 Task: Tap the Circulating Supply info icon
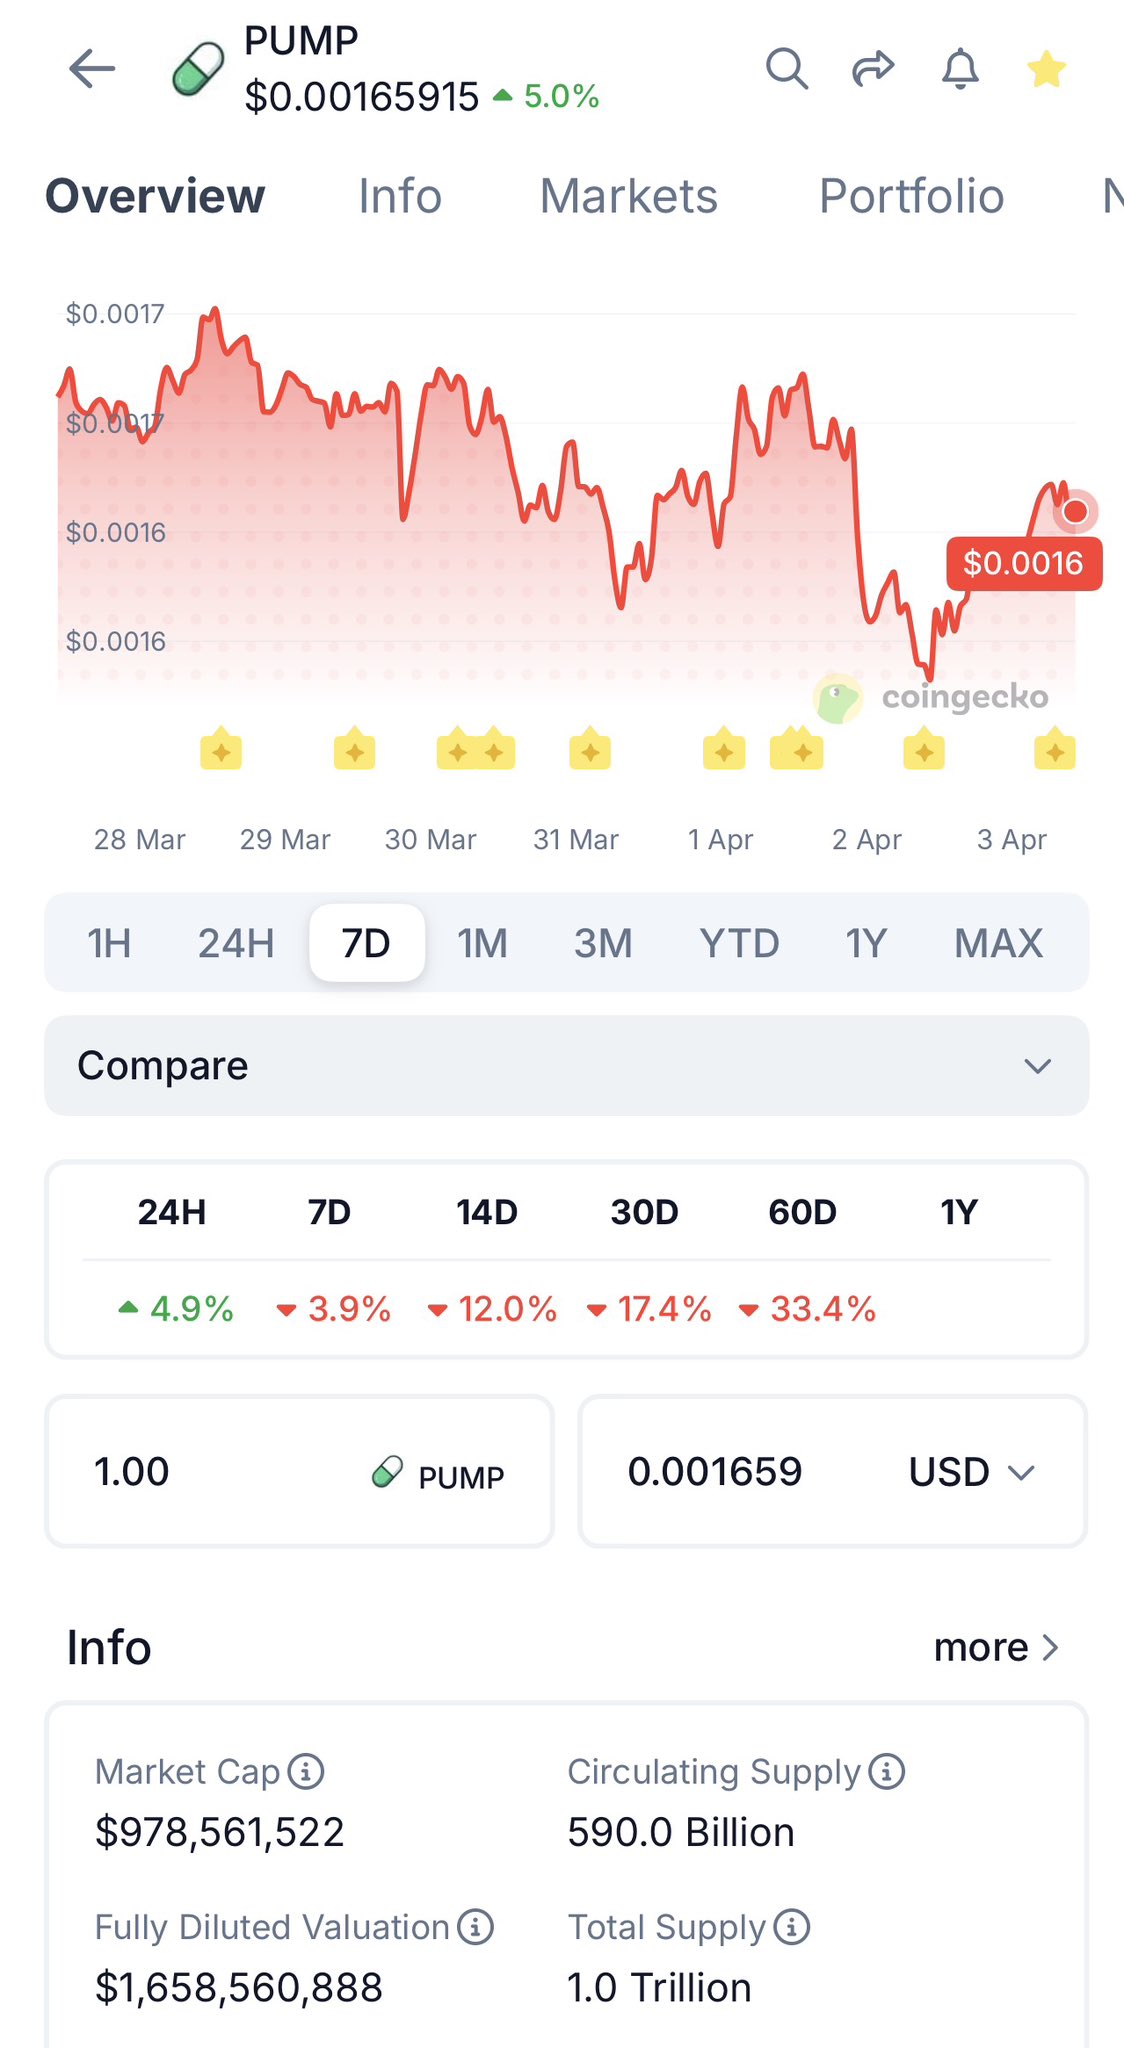click(886, 1771)
